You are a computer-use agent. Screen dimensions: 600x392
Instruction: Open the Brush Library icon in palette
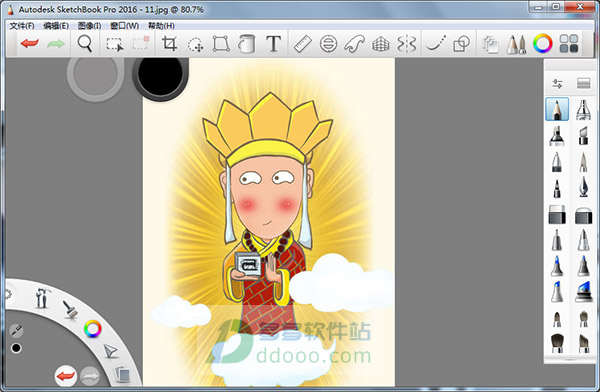[584, 83]
